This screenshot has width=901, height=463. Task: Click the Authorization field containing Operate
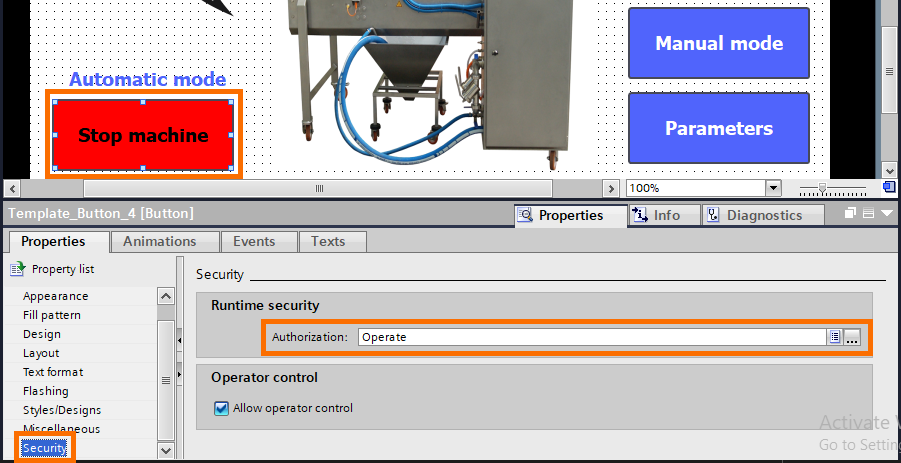point(592,337)
